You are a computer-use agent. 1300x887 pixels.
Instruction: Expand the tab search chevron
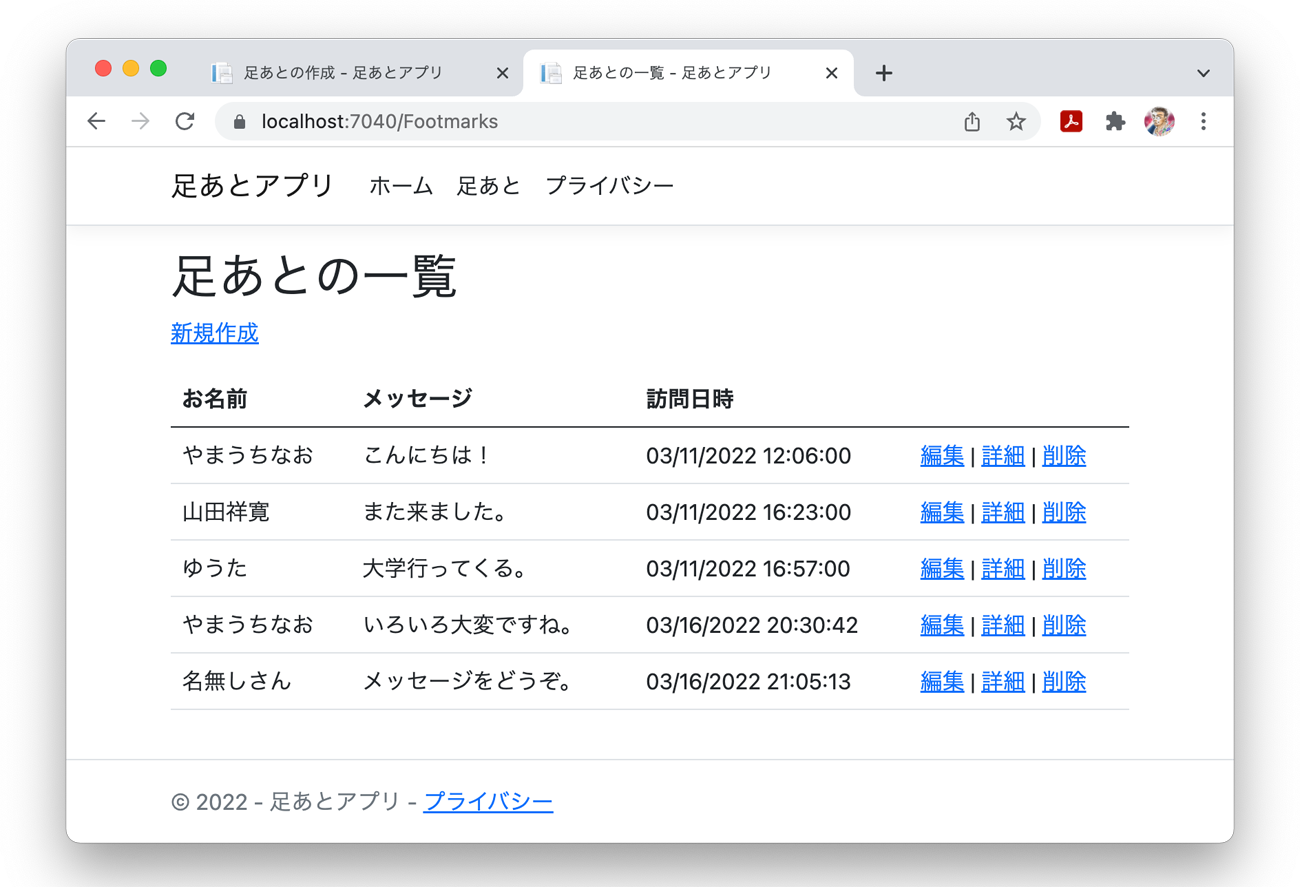(x=1203, y=73)
